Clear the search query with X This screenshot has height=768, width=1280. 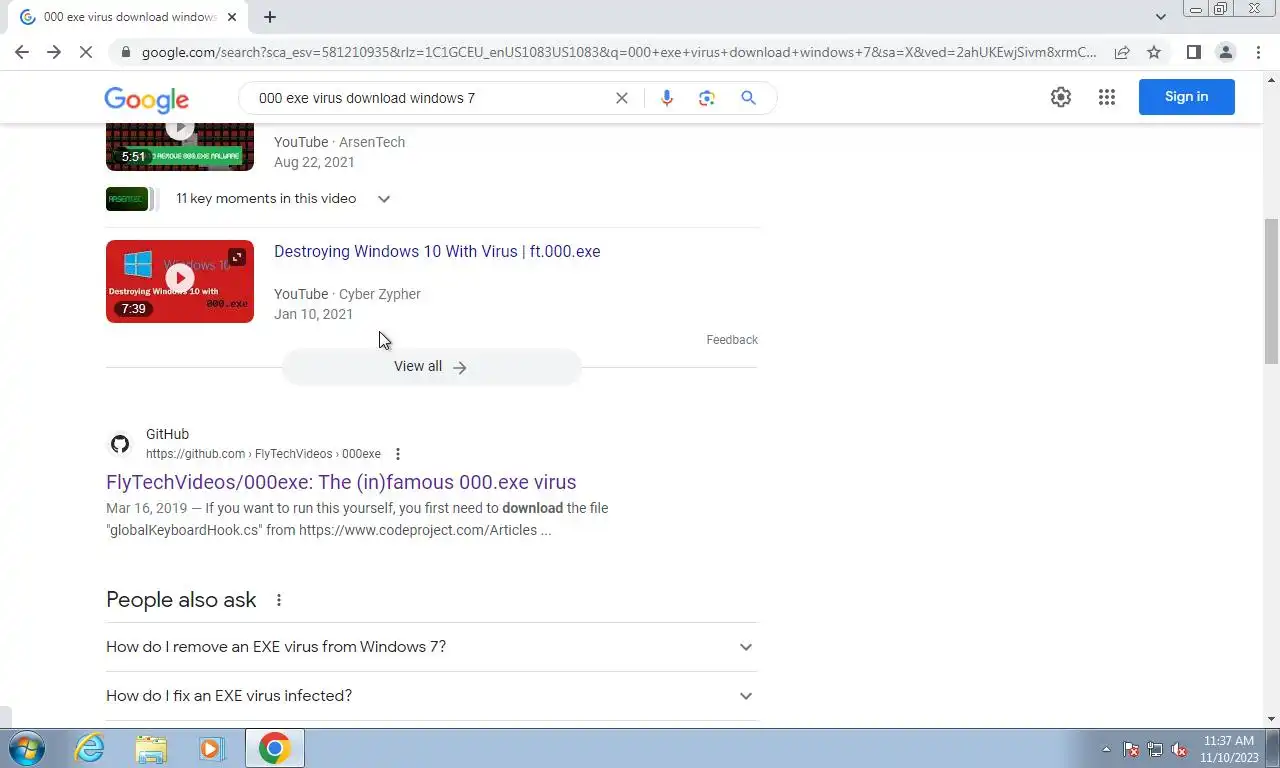point(622,98)
